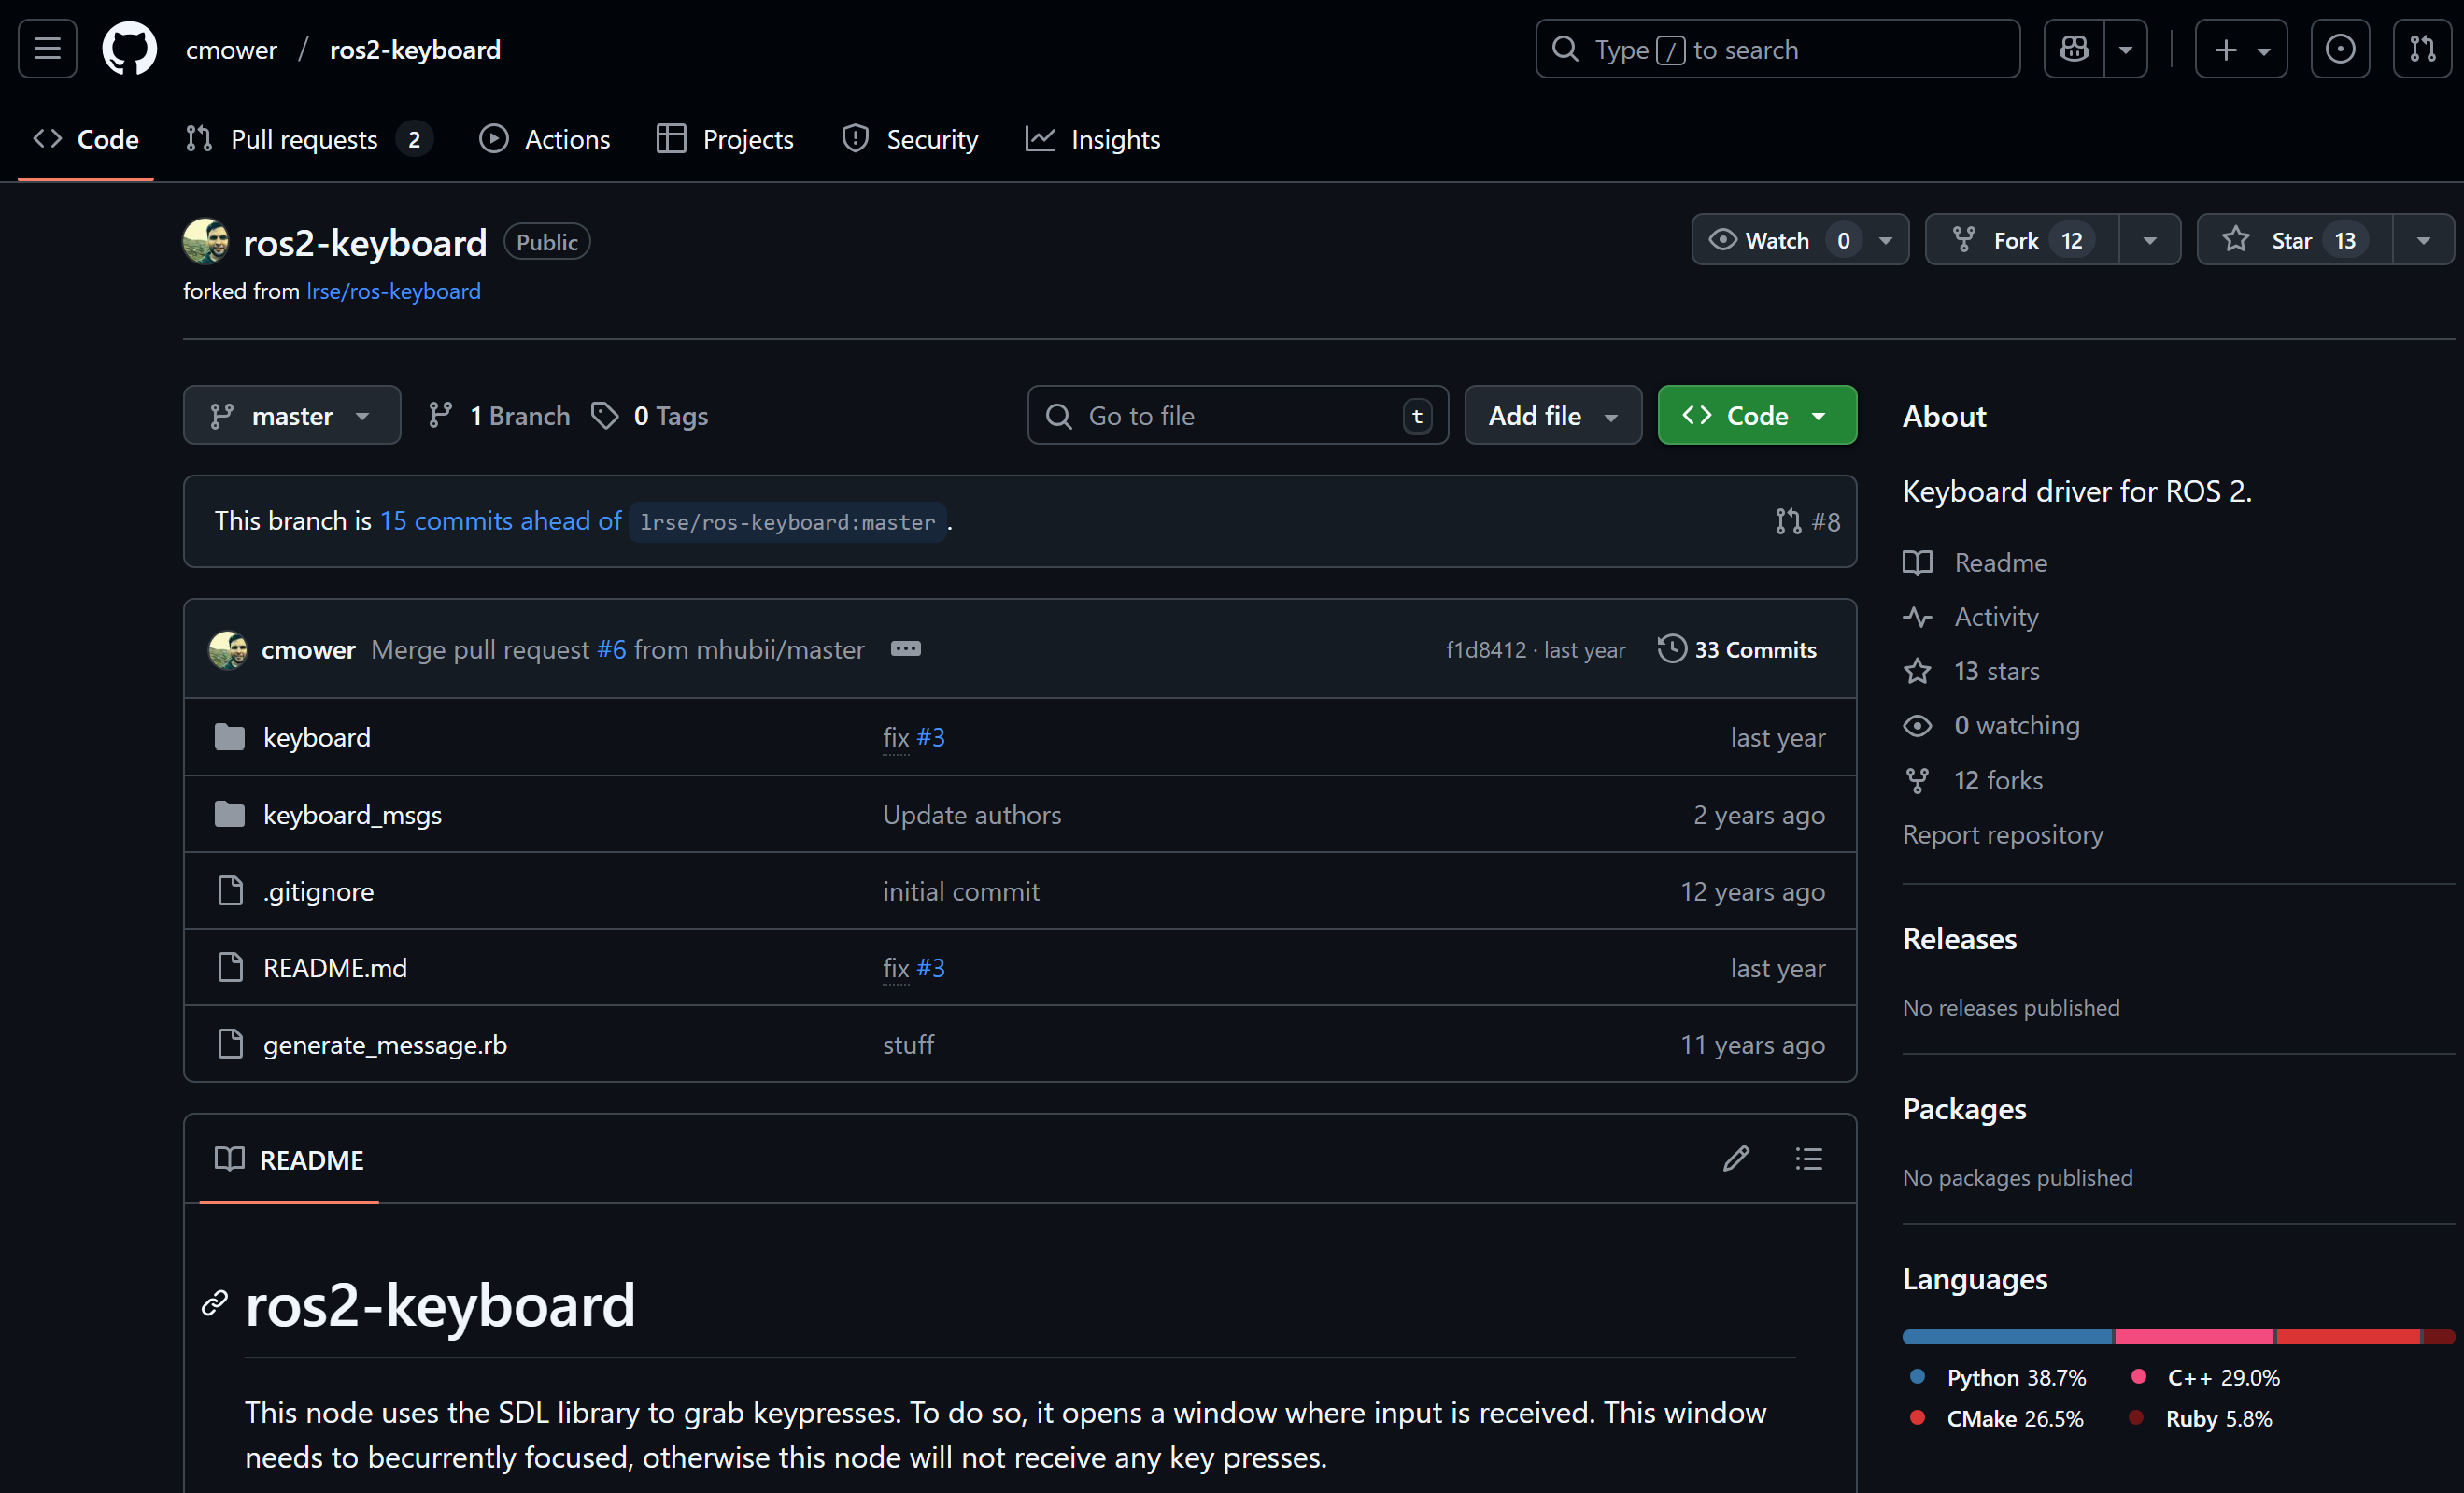
Task: Click the keyboard folder icon
Action: tap(230, 737)
